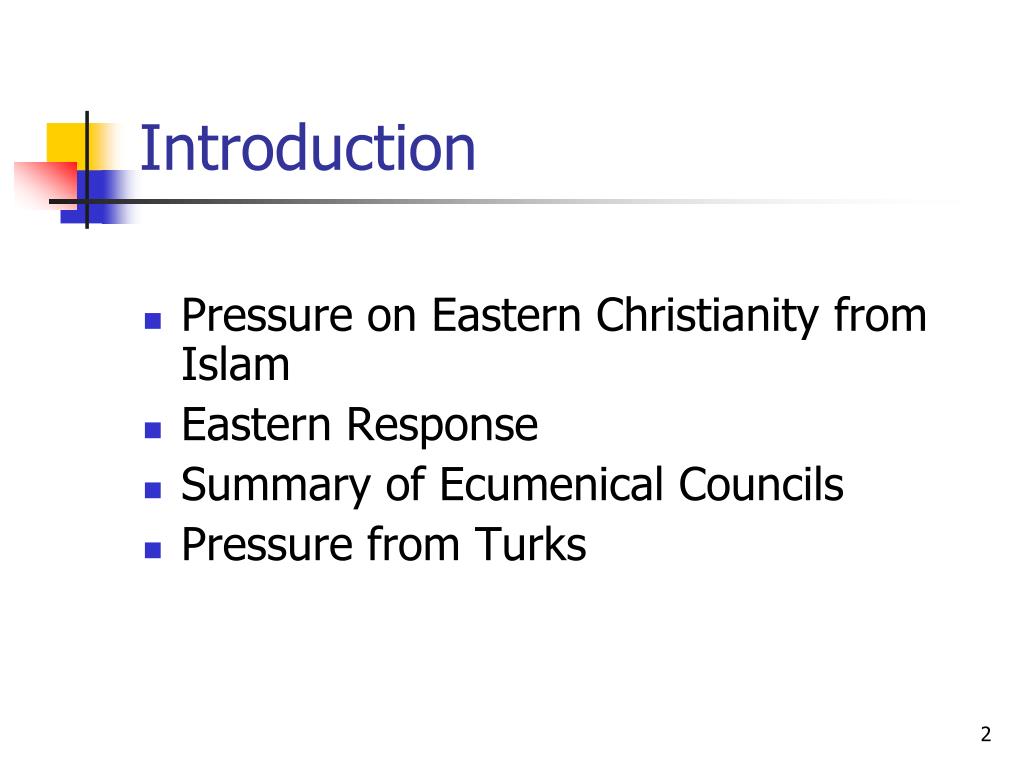Select the red gradient square decoration
Image resolution: width=1024 pixels, height=768 pixels.
(46, 185)
